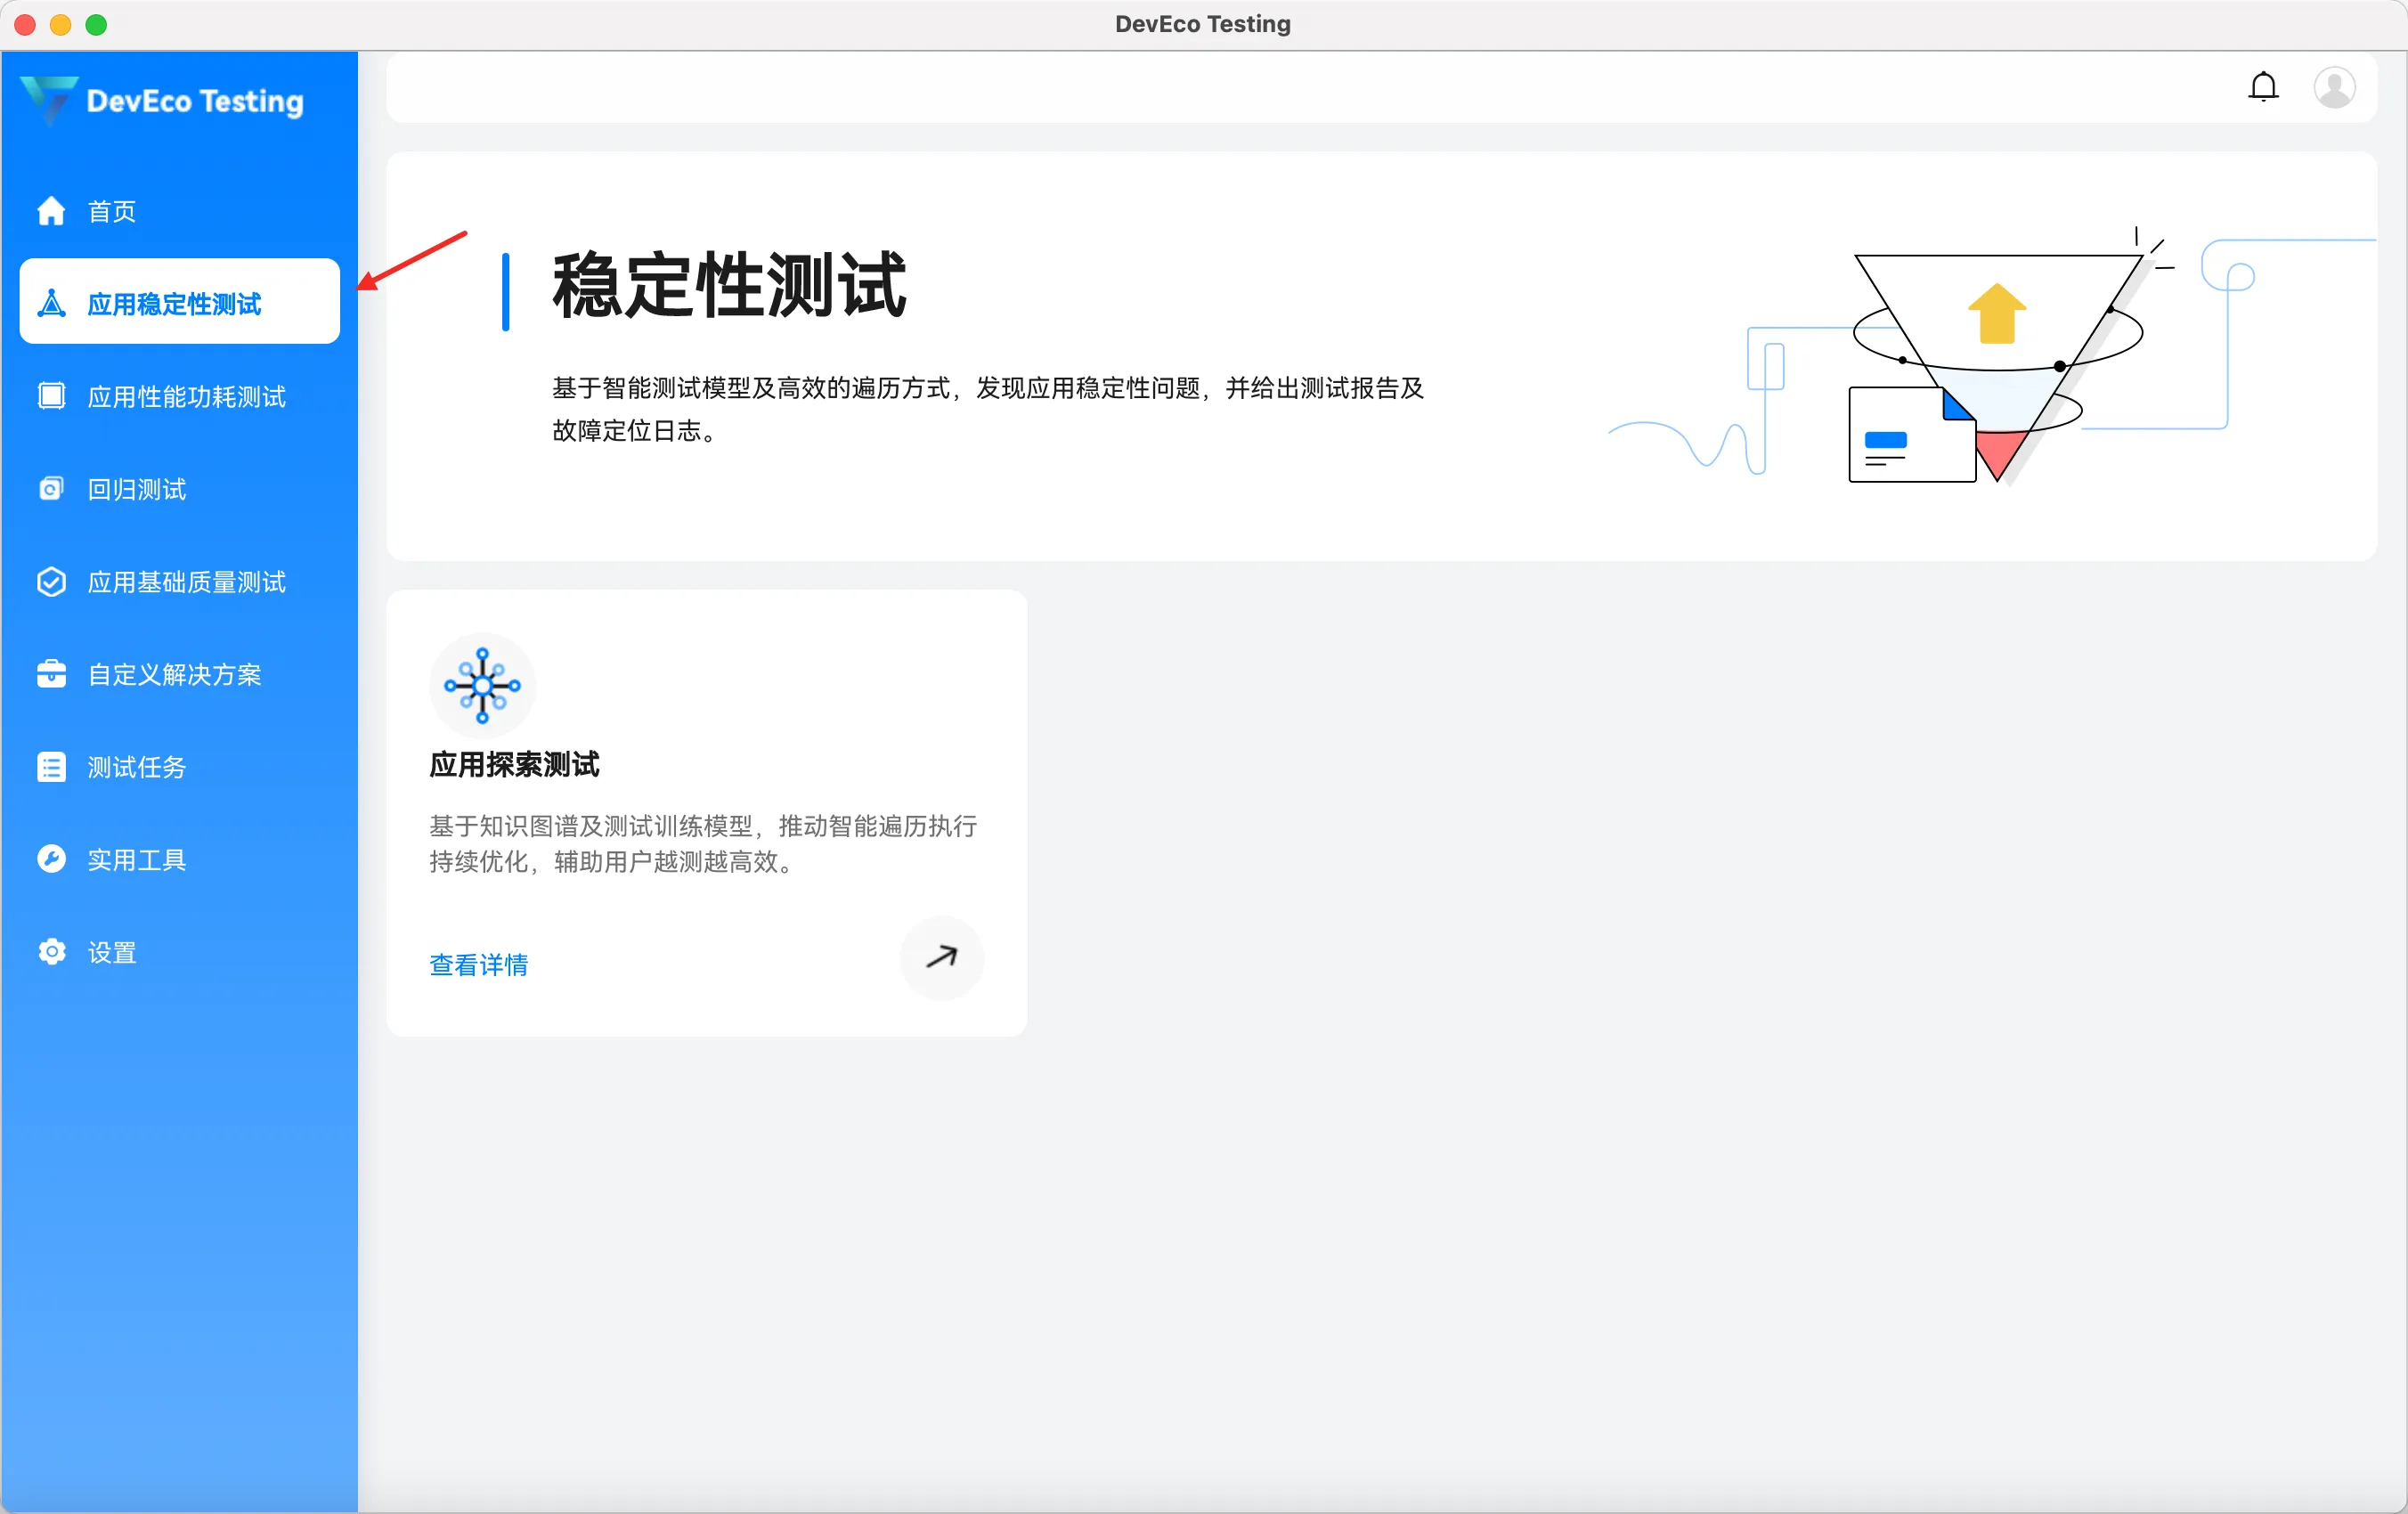Click the 应用探索测试 network graph icon
2408x1514 pixels.
click(x=482, y=686)
